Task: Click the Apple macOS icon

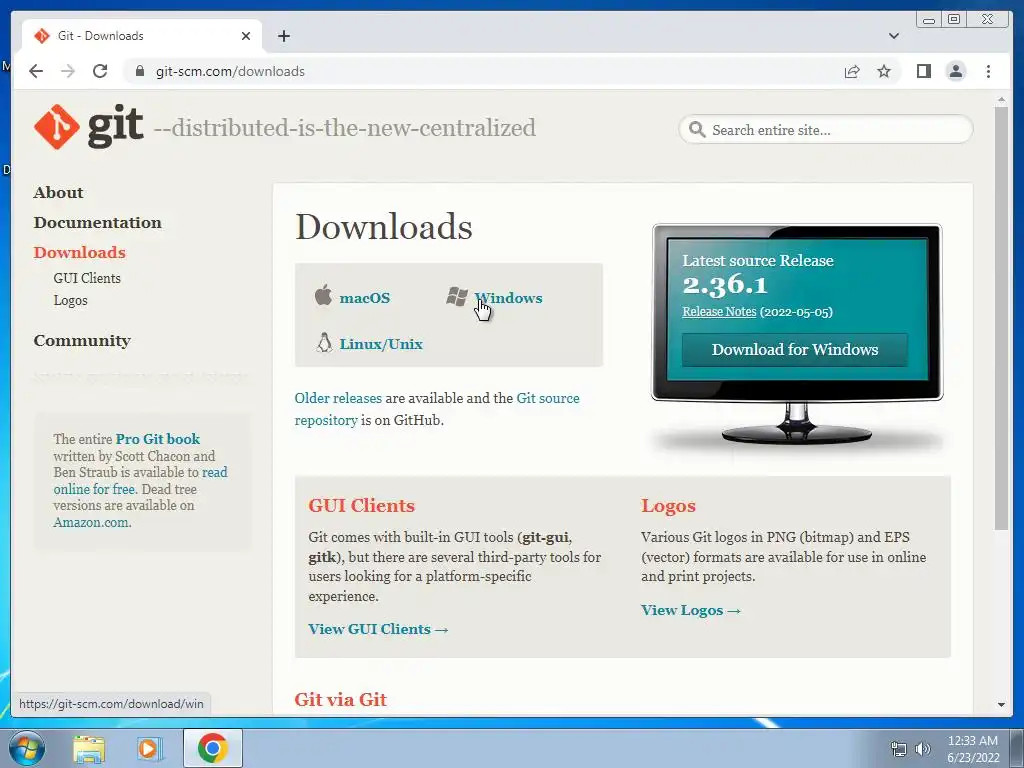Action: tap(323, 295)
